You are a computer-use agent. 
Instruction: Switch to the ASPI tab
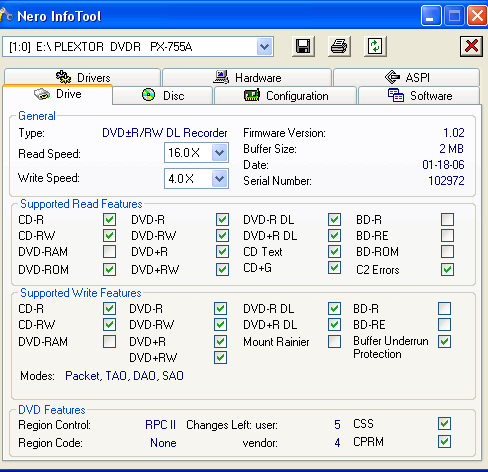tap(407, 77)
